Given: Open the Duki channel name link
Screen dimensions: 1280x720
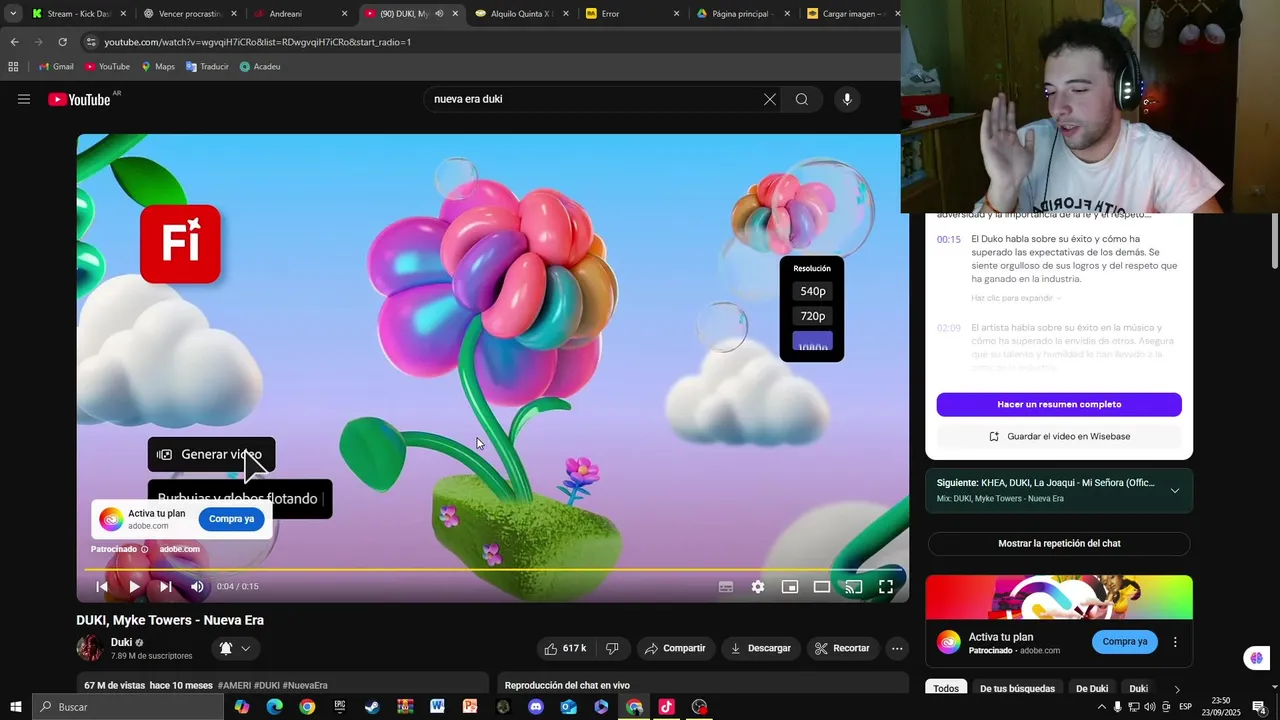Looking at the screenshot, I should pyautogui.click(x=121, y=642).
